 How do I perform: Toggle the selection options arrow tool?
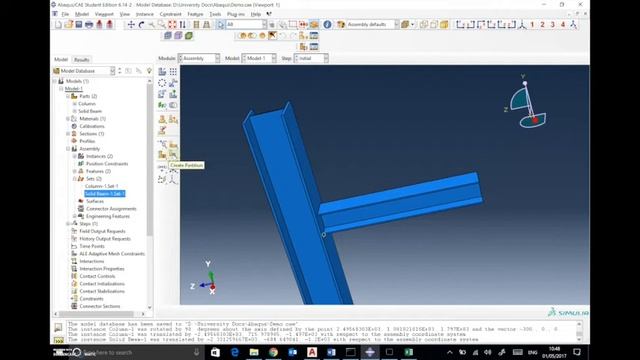(220, 25)
